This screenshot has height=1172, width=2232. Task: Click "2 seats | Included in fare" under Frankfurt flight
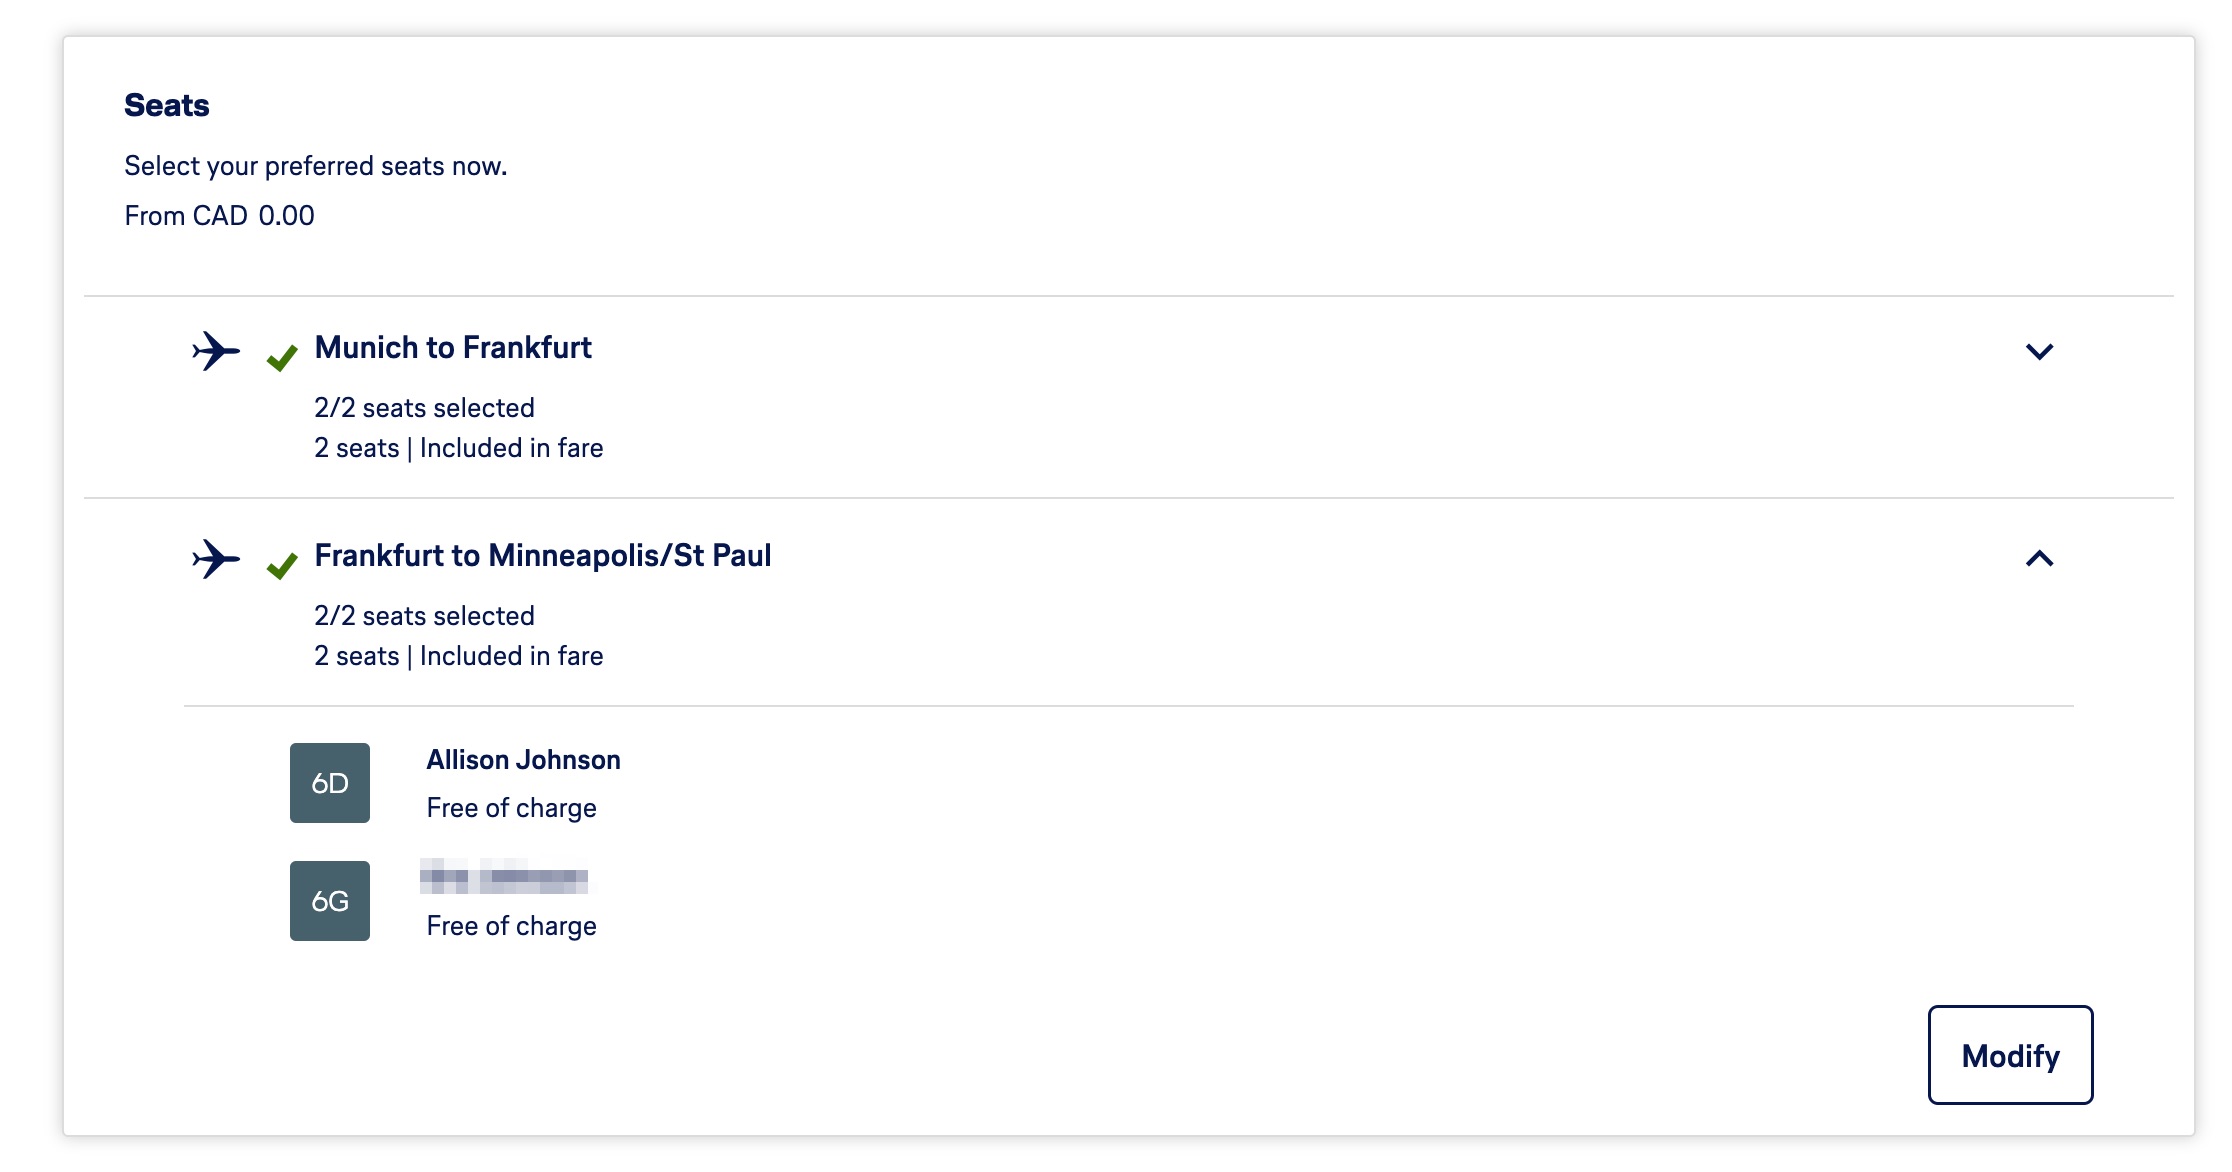point(458,656)
